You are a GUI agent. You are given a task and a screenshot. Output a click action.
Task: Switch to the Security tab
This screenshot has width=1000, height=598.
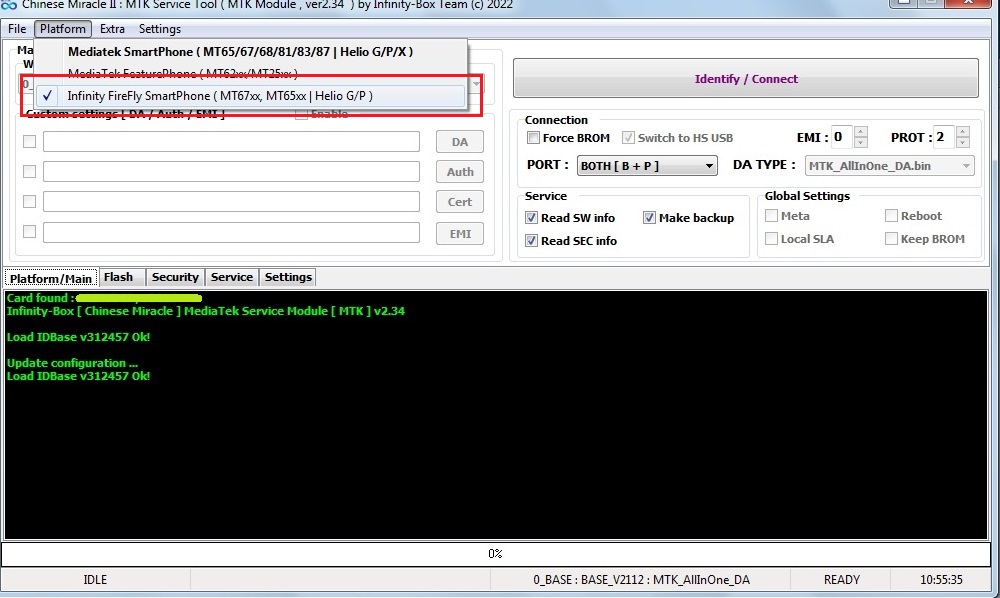175,277
